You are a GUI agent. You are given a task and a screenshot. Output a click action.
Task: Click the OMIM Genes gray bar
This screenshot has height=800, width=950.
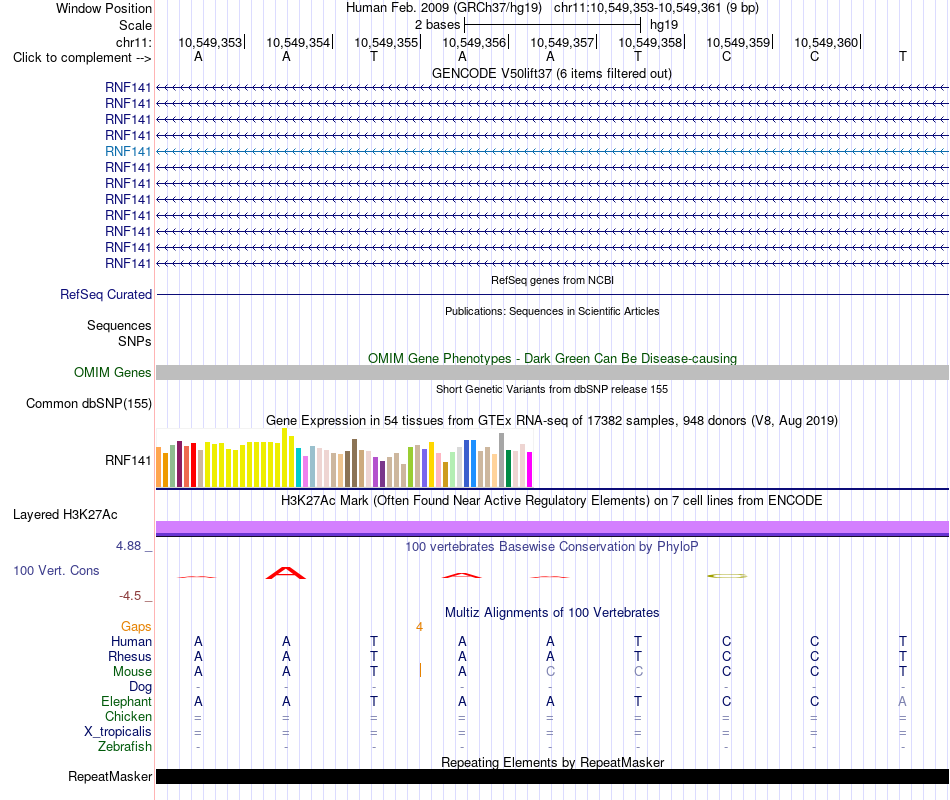tap(552, 373)
